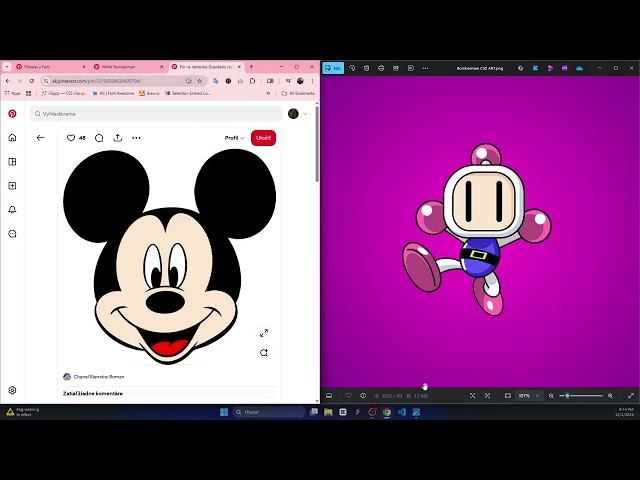The height and width of the screenshot is (480, 640).
Task: Click Chrome back navigation arrow
Action: pos(8,81)
